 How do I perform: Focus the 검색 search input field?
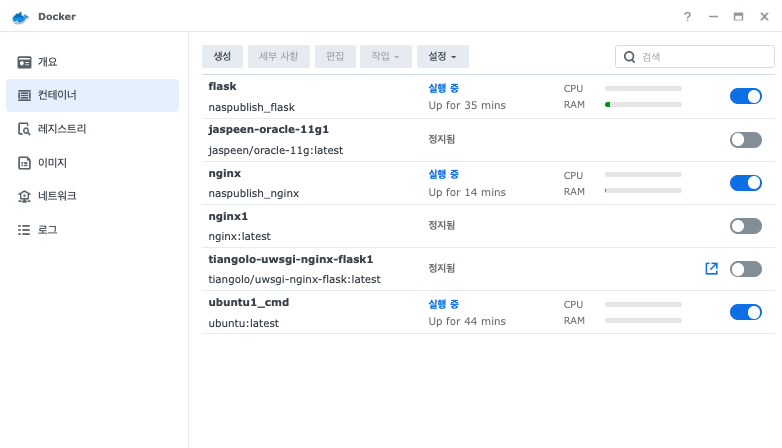click(695, 57)
